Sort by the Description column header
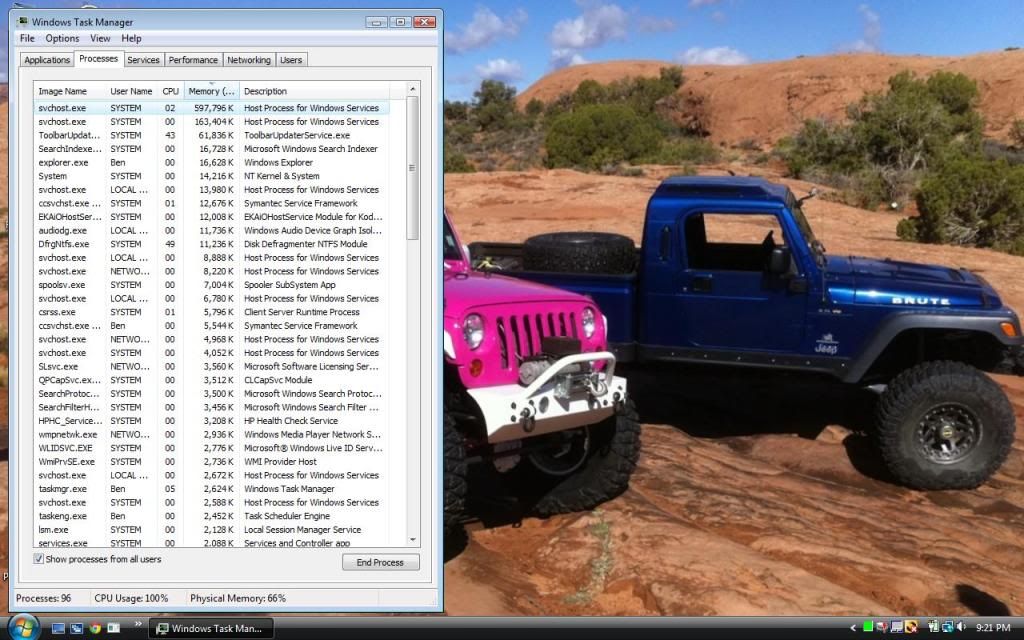 (314, 91)
